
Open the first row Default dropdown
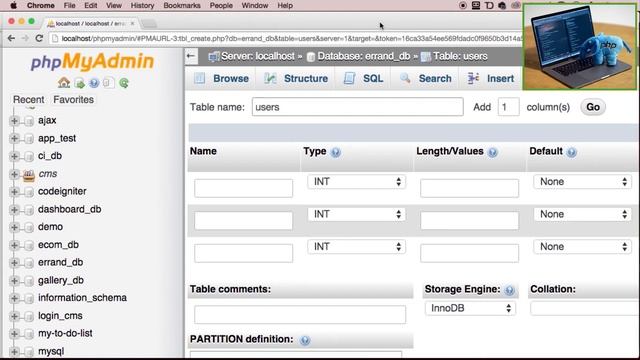(x=582, y=182)
